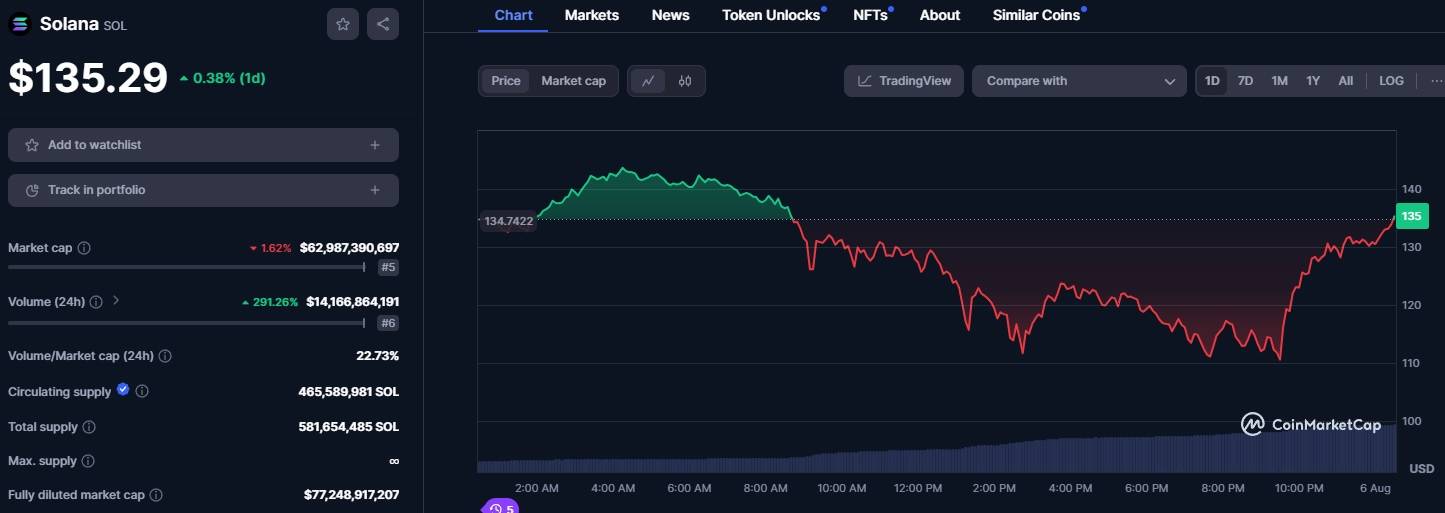Click the $77,248,917,207 value
This screenshot has height=513, width=1445.
coord(351,495)
